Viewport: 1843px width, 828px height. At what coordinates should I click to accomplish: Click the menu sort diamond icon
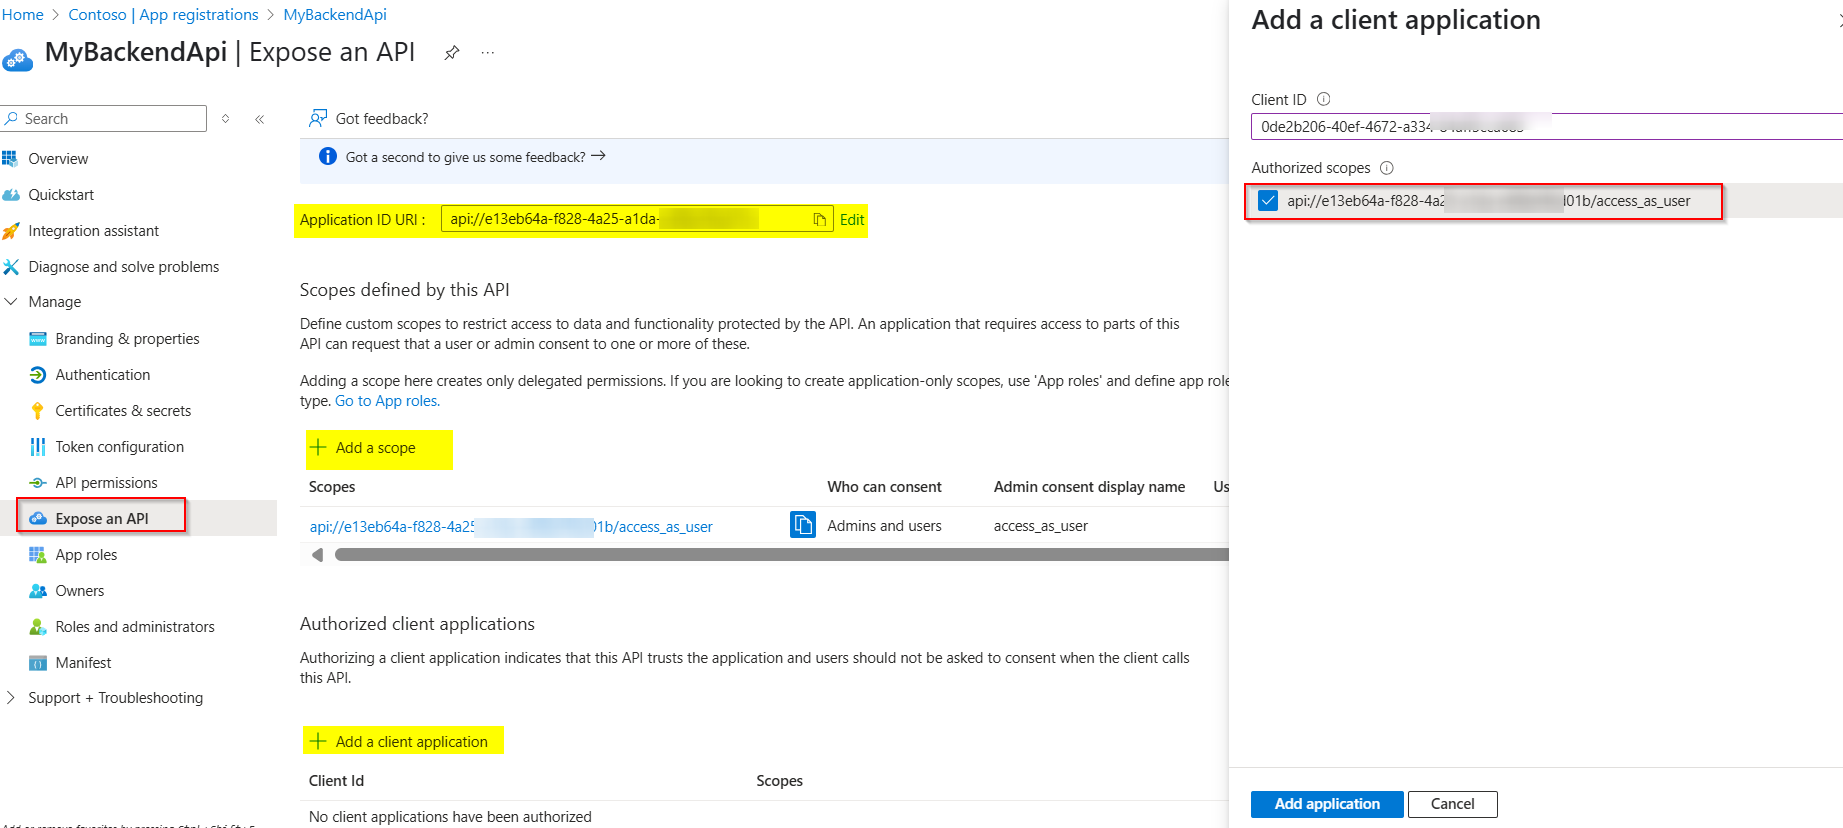[x=226, y=119]
